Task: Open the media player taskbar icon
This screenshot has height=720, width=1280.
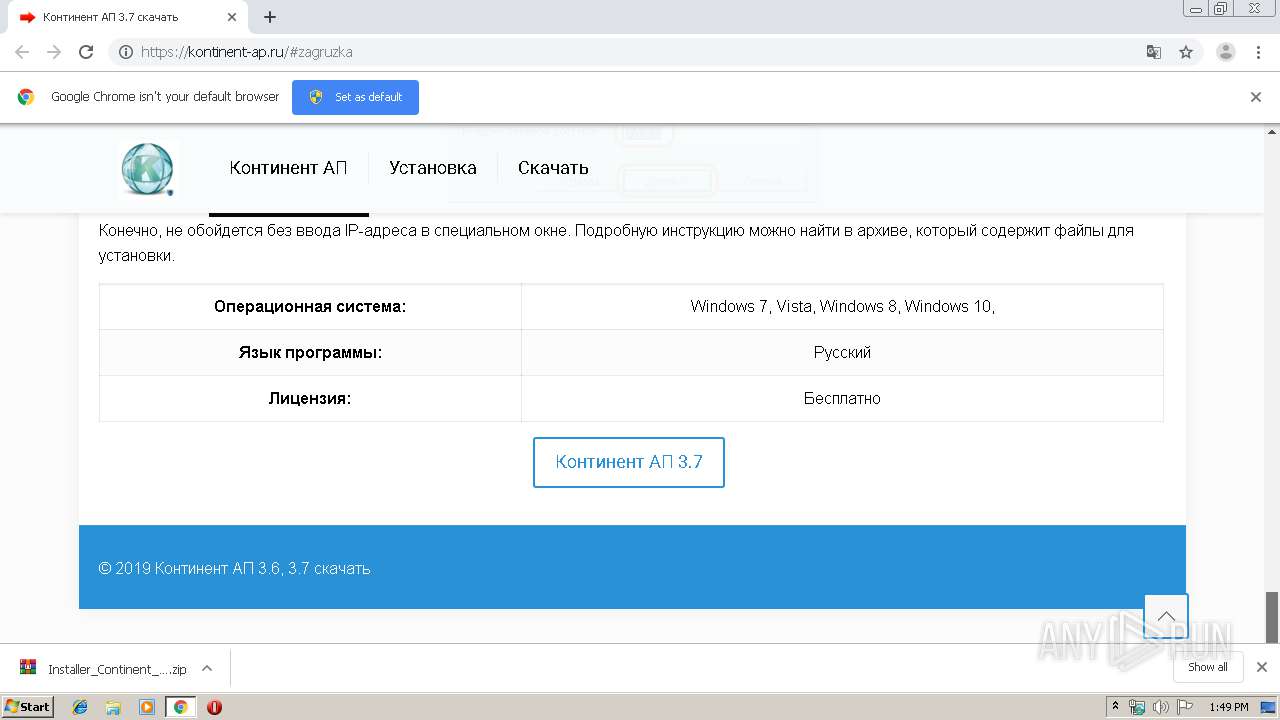Action: click(x=147, y=707)
